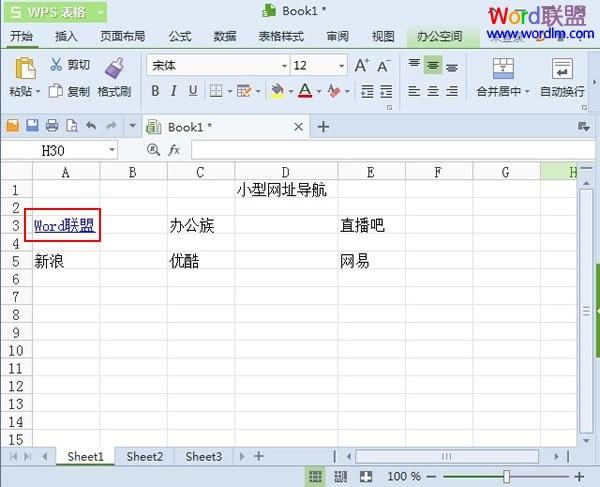Expand the Paste options arrow

coord(38,92)
